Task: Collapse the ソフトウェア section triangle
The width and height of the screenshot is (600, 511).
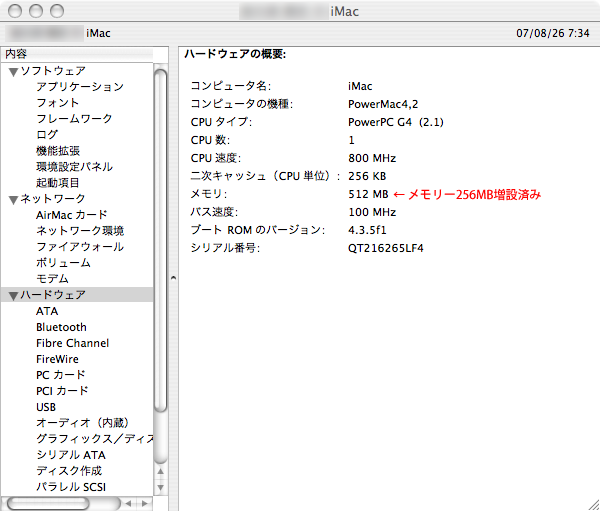Action: pos(14,72)
